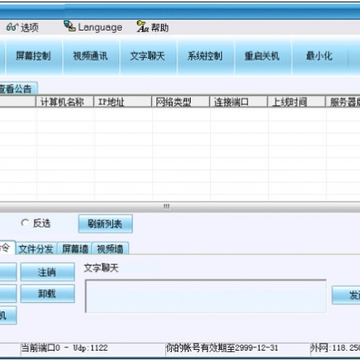Viewport: 360px width, 360px height.
Task: Click the 卸载 button
Action: pos(47,294)
